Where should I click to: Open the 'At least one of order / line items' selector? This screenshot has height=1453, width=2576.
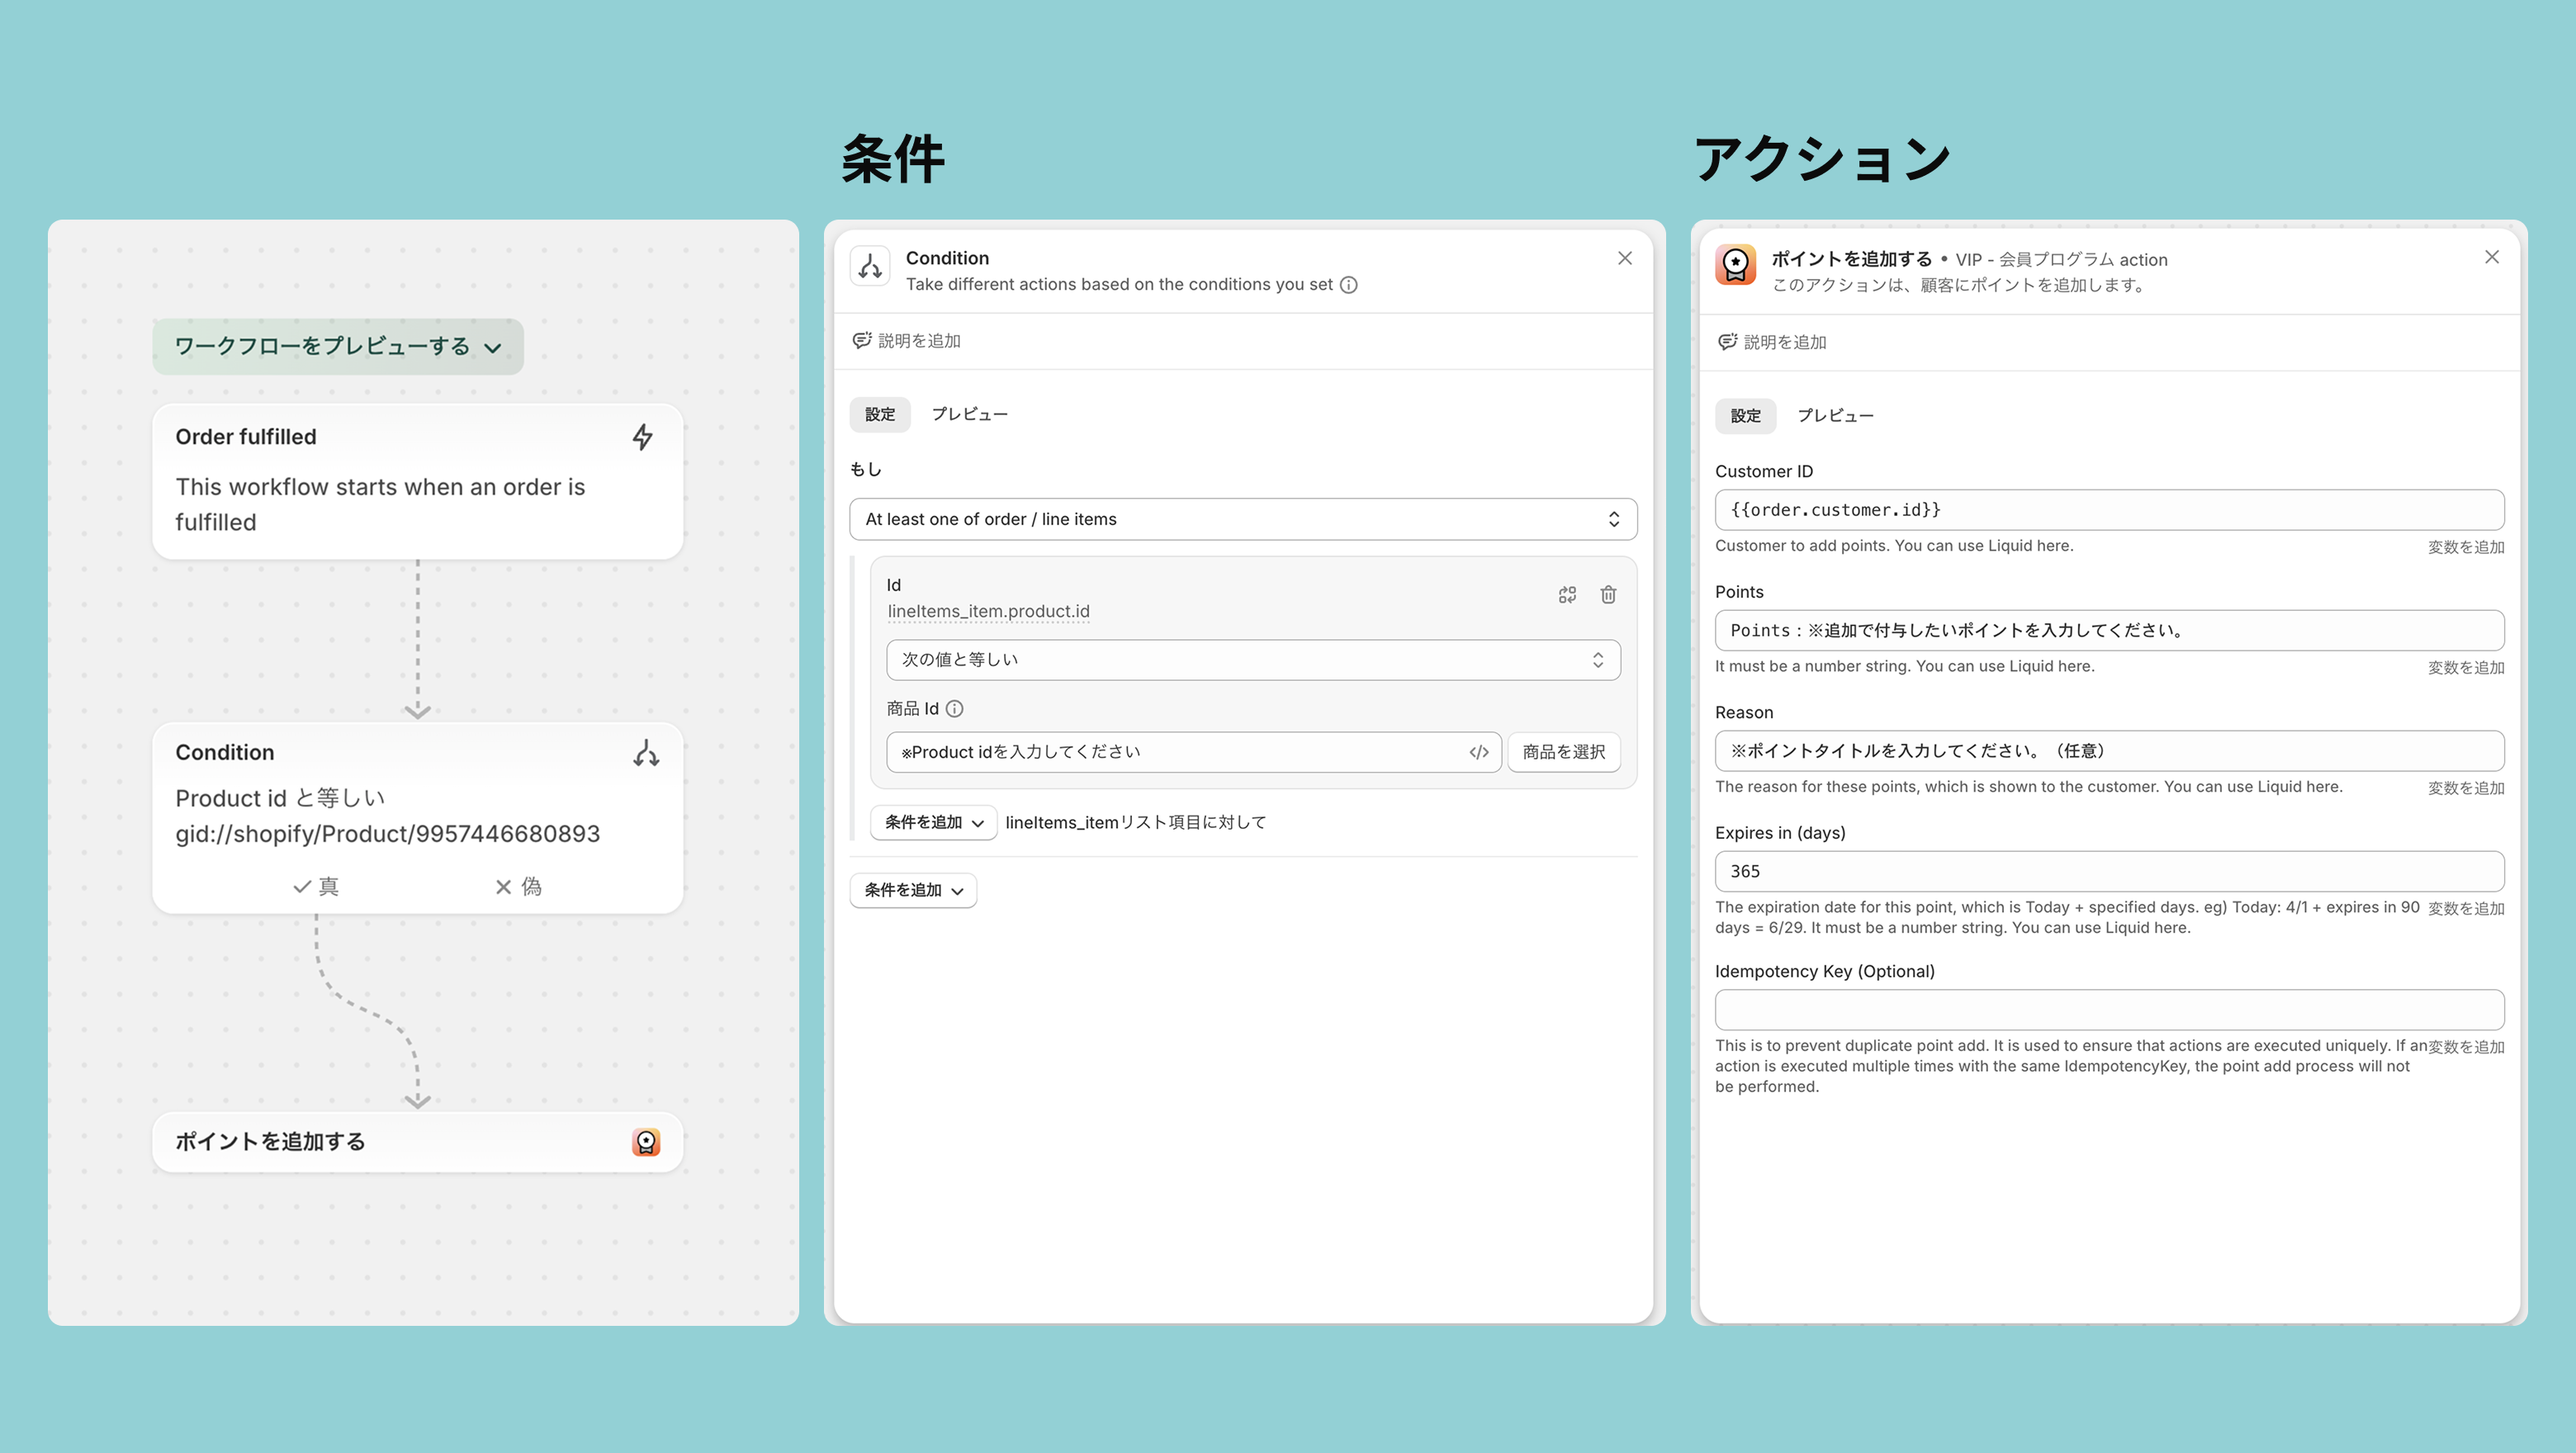[1243, 519]
